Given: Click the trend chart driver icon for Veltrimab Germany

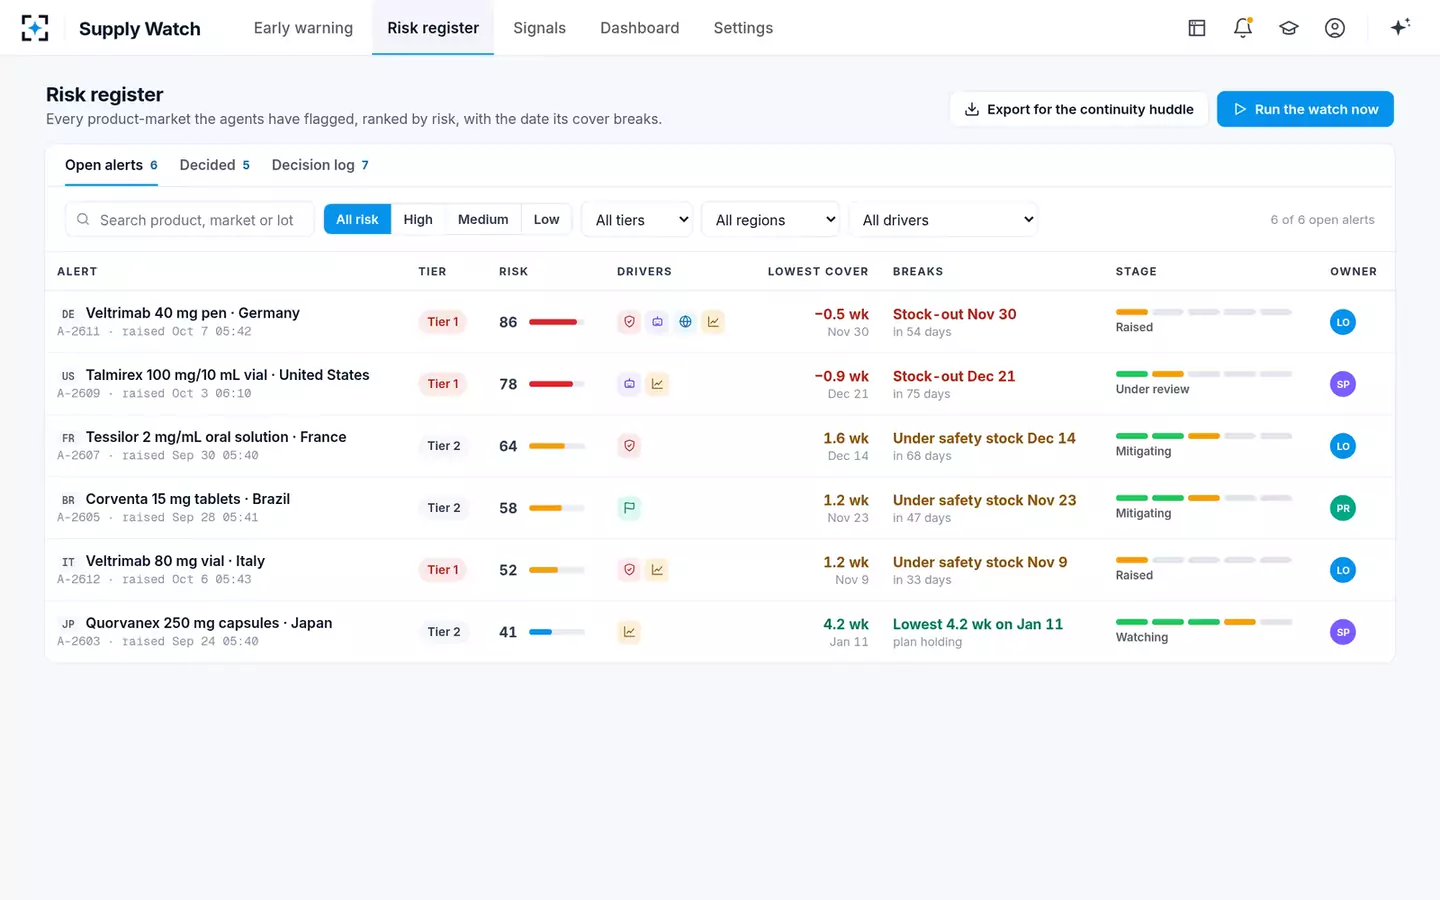Looking at the screenshot, I should (713, 322).
